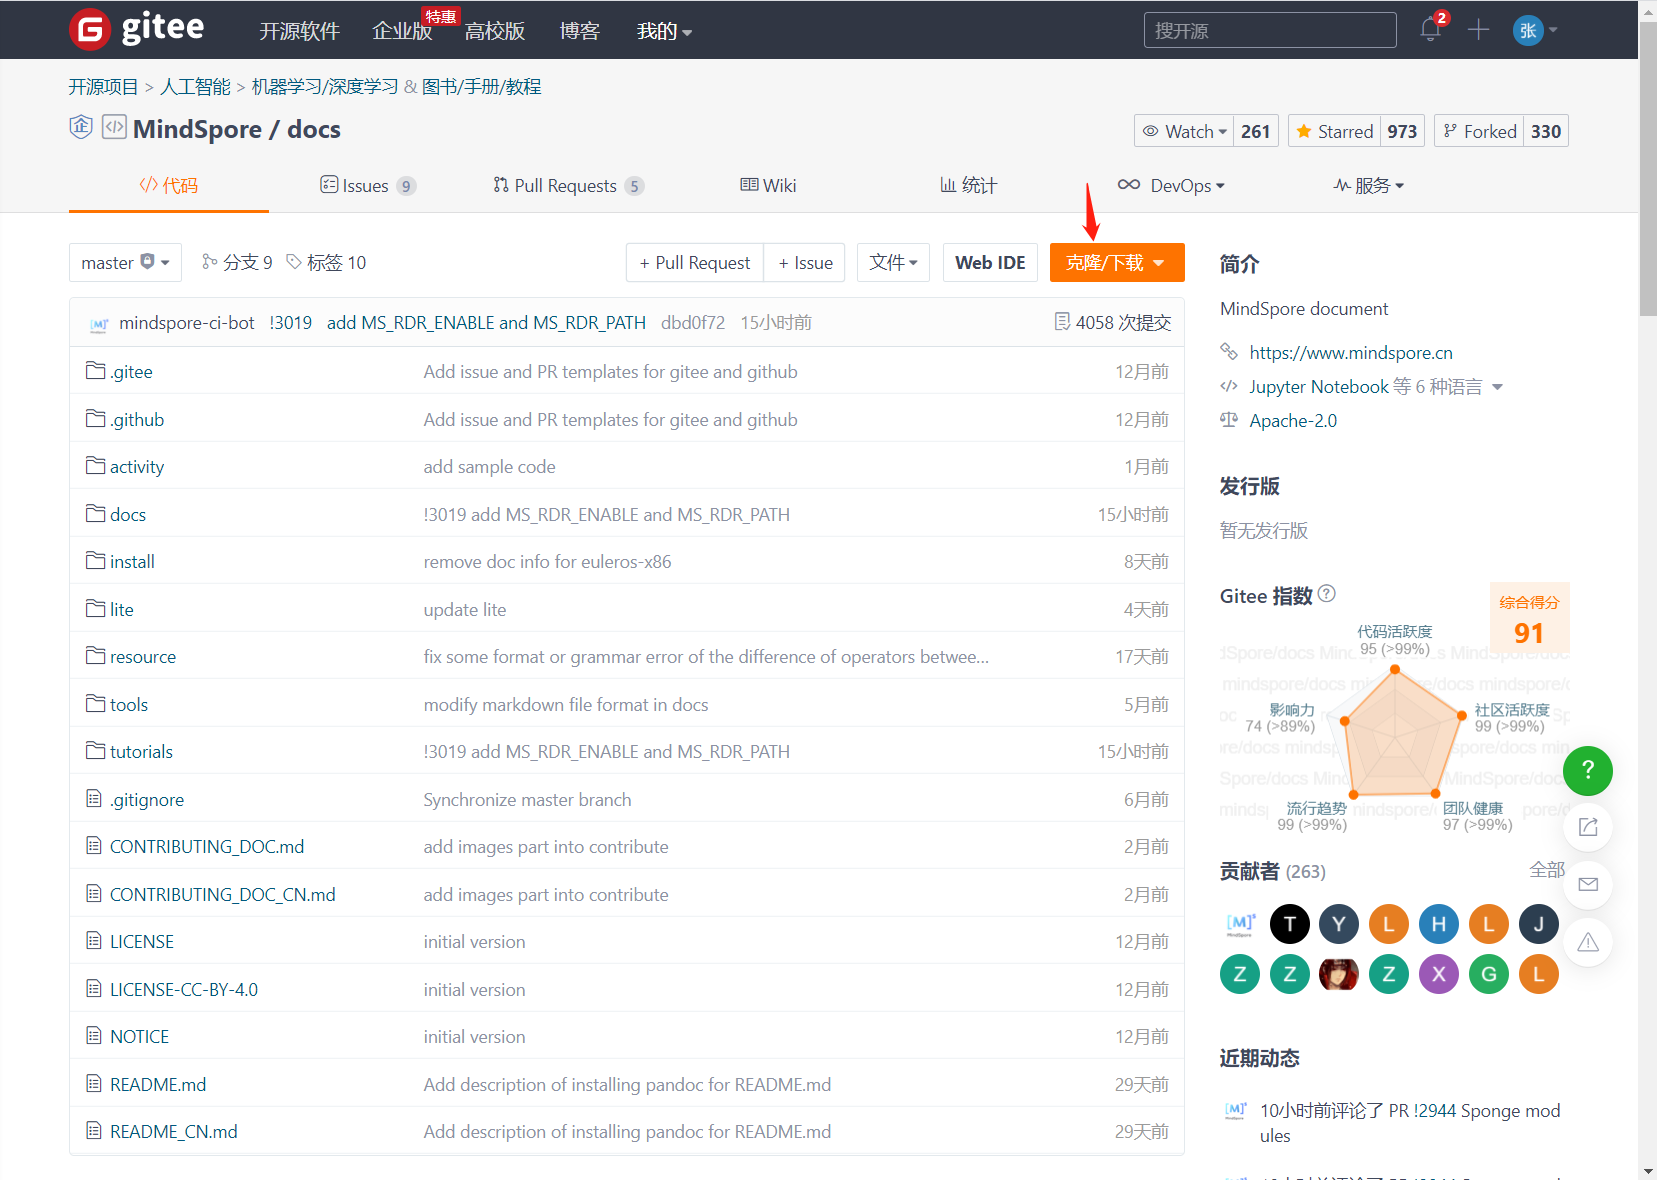
Task: Open 企业版 in the navbar
Action: tap(402, 31)
